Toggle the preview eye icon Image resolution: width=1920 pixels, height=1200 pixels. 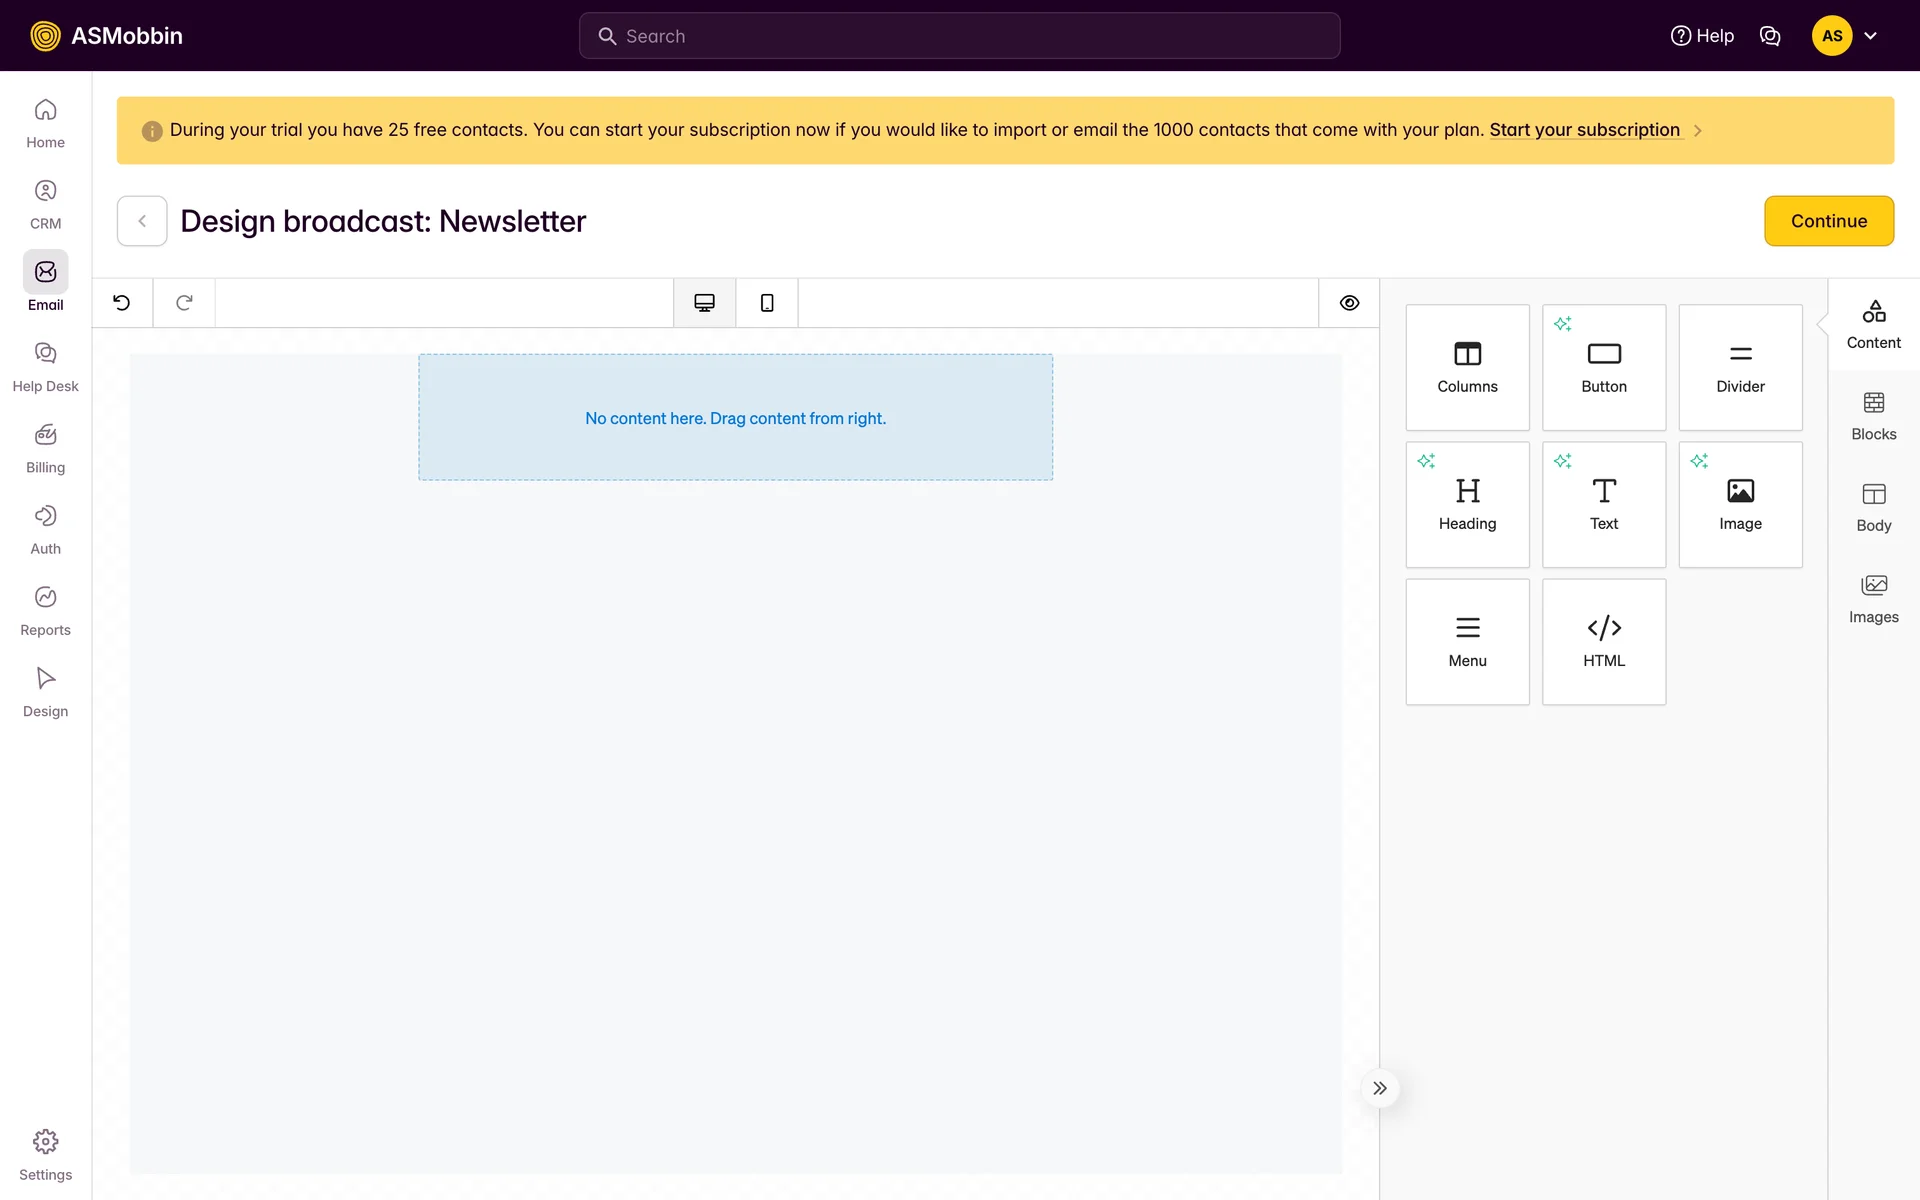pos(1349,303)
